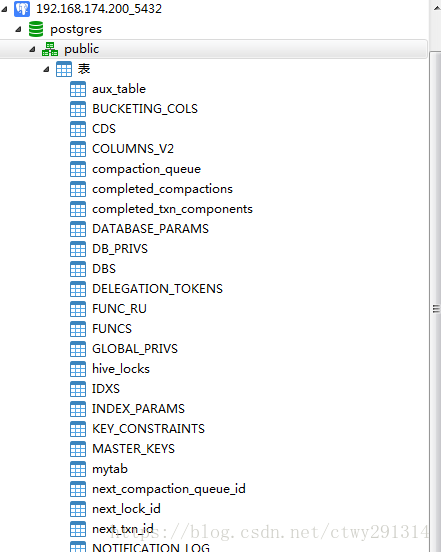This screenshot has width=441, height=552.
Task: Select the next_lock_id table name
Action: 126,509
